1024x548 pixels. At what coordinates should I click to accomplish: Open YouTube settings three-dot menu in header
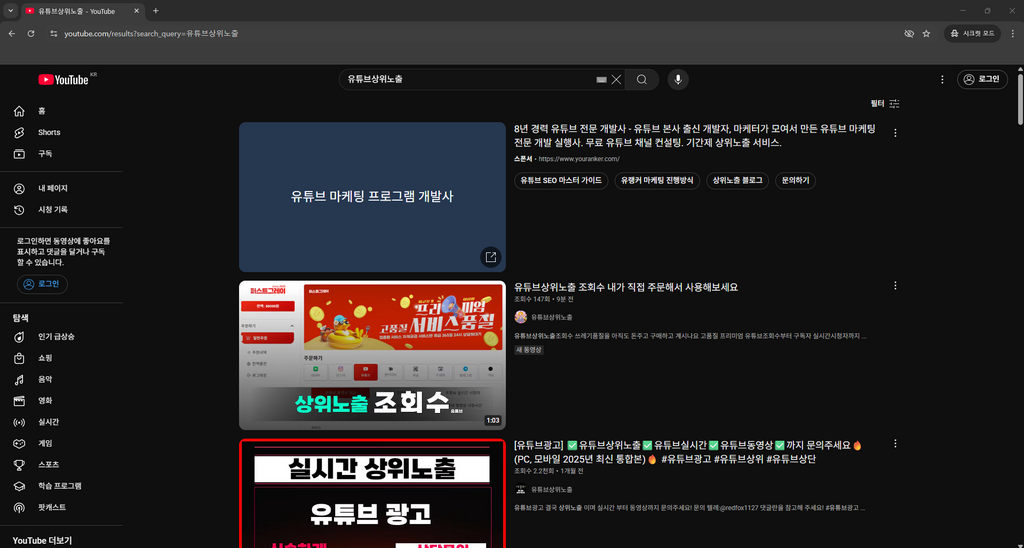point(942,80)
